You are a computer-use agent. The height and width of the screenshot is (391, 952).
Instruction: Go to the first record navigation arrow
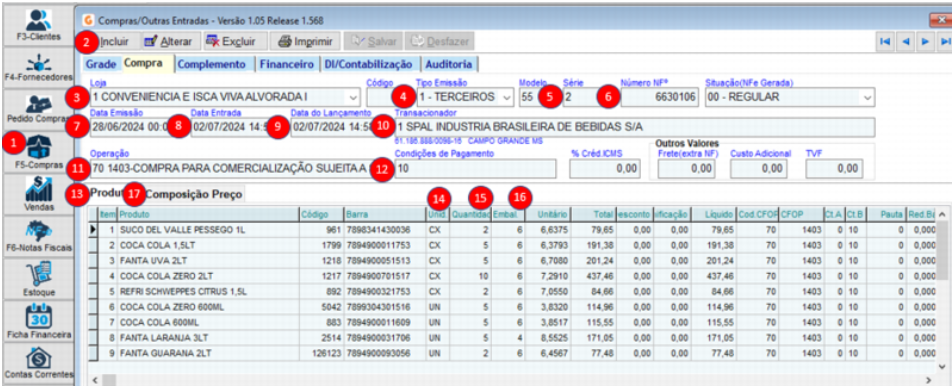pyautogui.click(x=885, y=41)
